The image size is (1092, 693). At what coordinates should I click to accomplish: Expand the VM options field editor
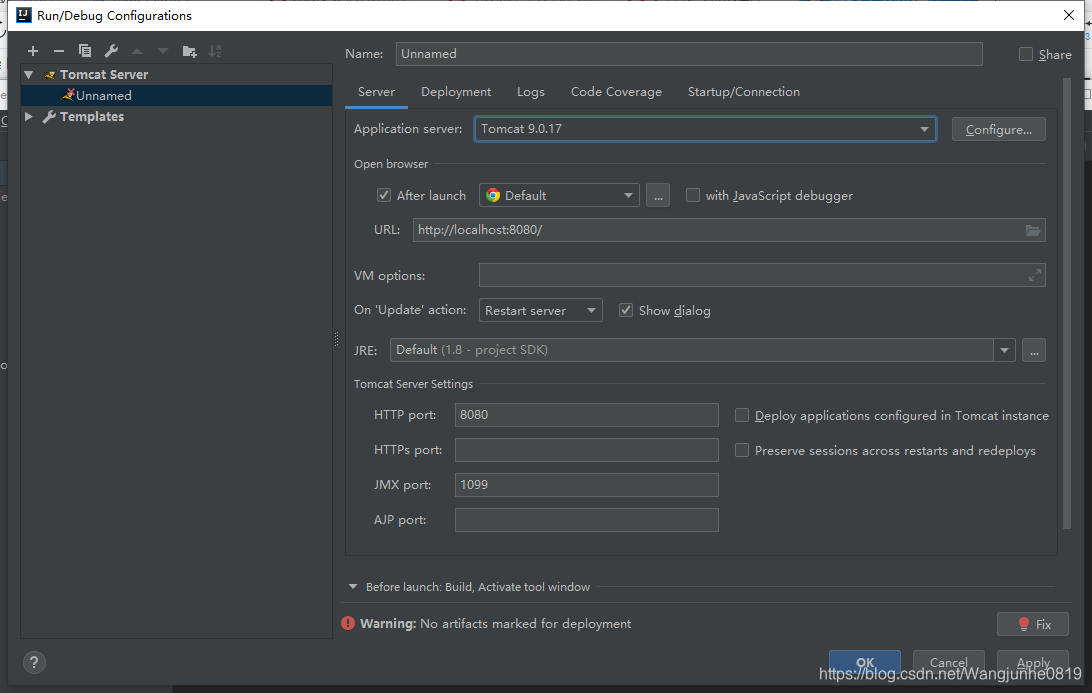click(x=1035, y=275)
